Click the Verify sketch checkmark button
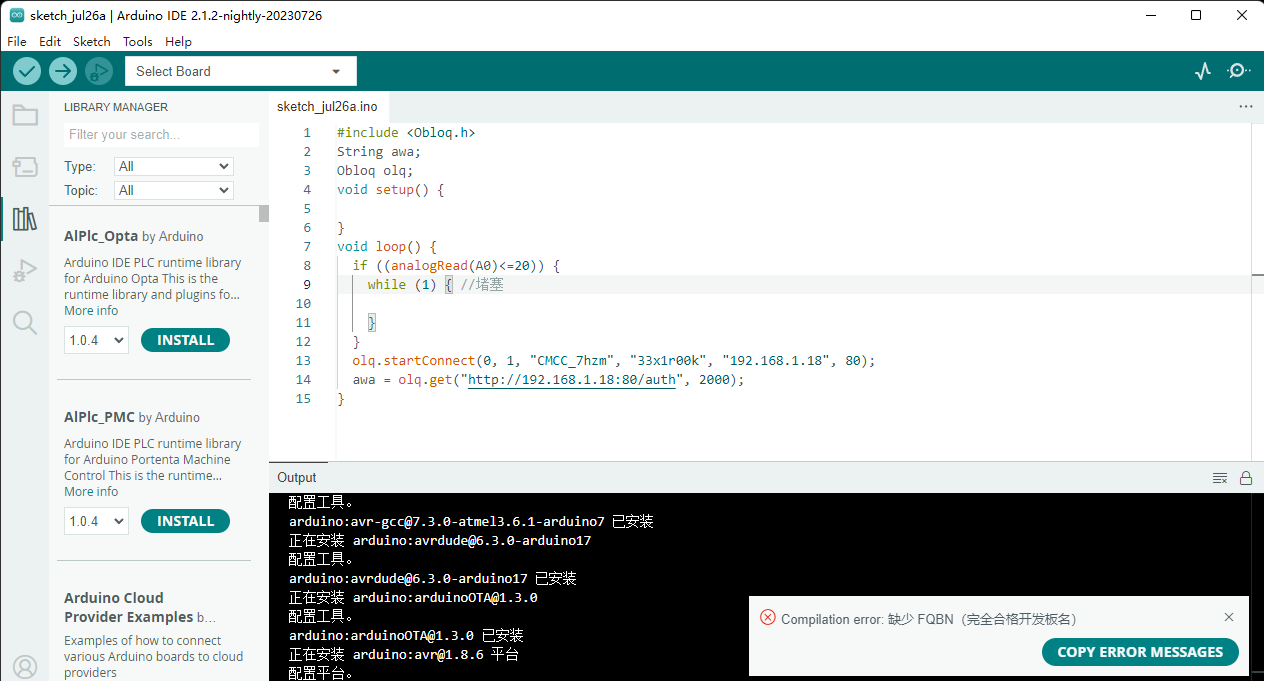The width and height of the screenshot is (1264, 681). pyautogui.click(x=27, y=71)
